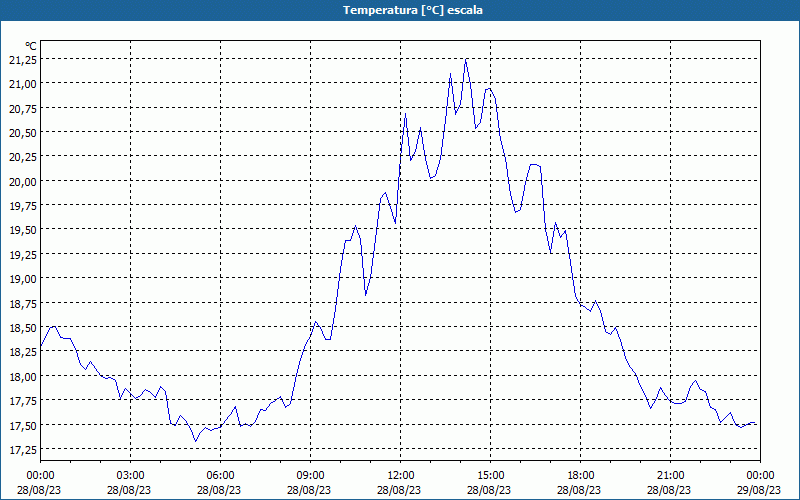Pick the 17,25 y-axis label
Viewport: 800px width, 500px height.
tap(23, 450)
